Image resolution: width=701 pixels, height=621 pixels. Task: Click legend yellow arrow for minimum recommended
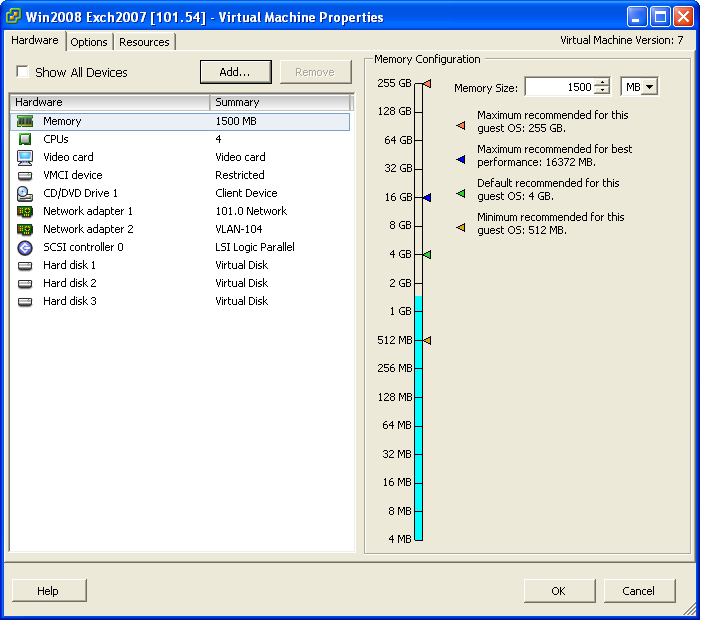[x=460, y=228]
